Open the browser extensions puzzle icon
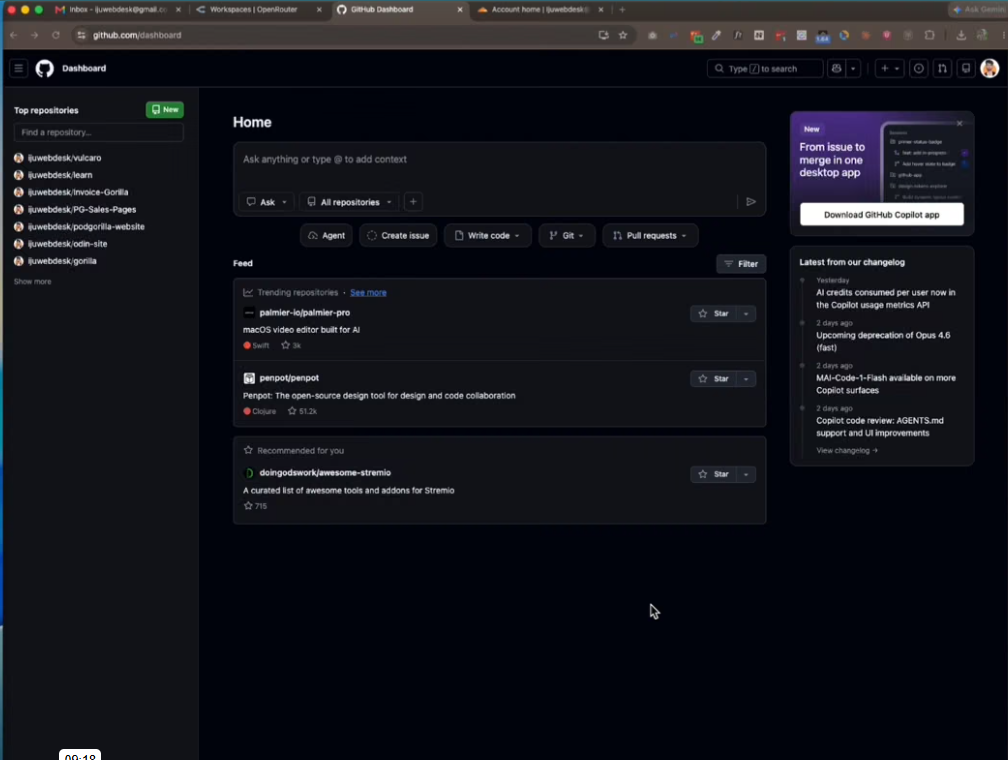 coord(930,35)
